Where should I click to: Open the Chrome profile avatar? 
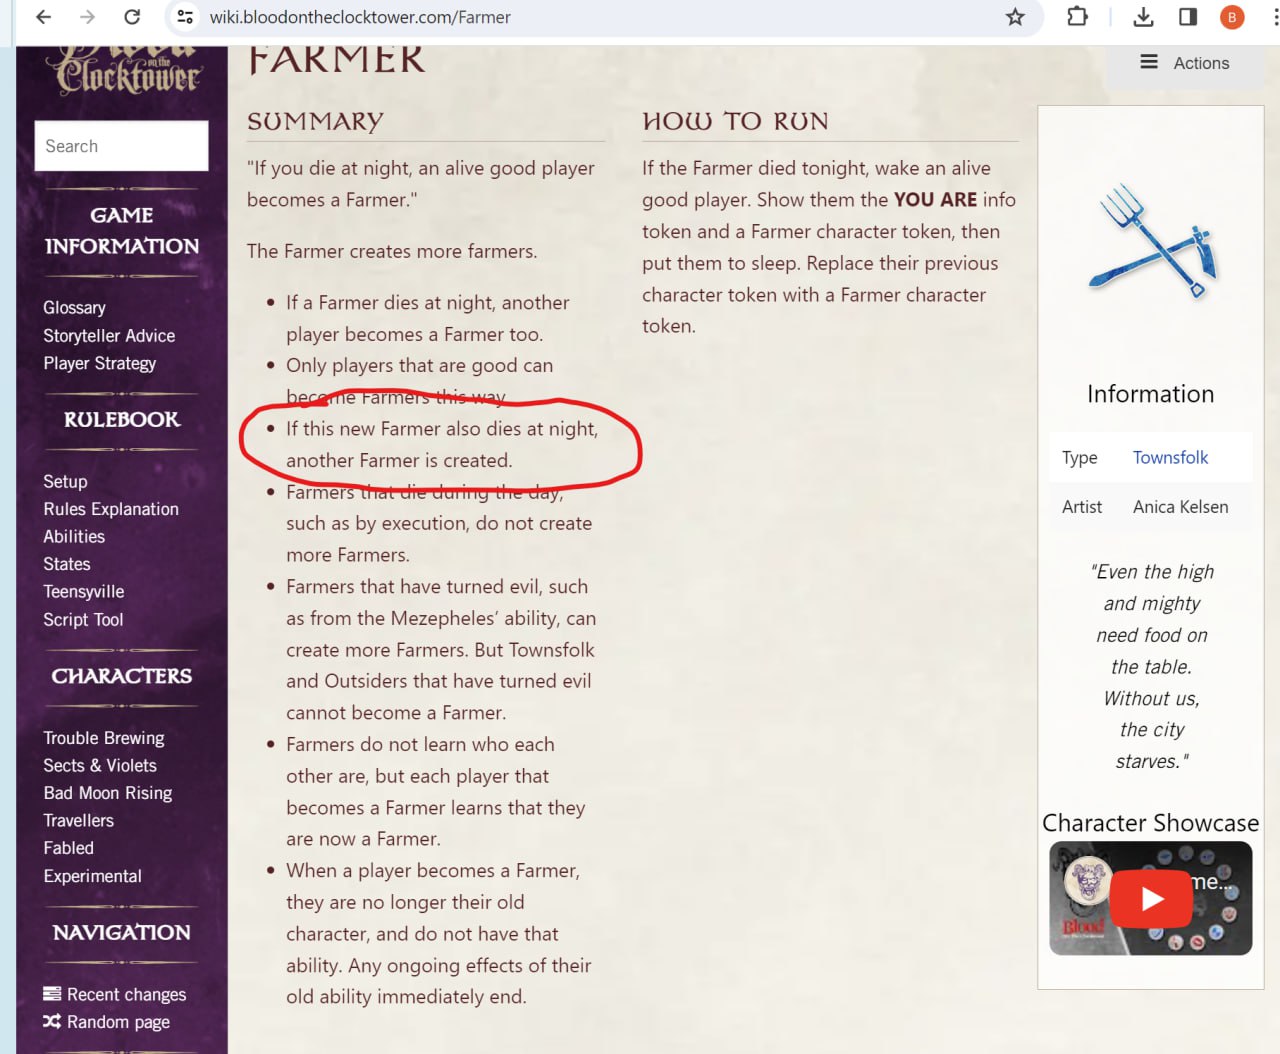pyautogui.click(x=1232, y=17)
